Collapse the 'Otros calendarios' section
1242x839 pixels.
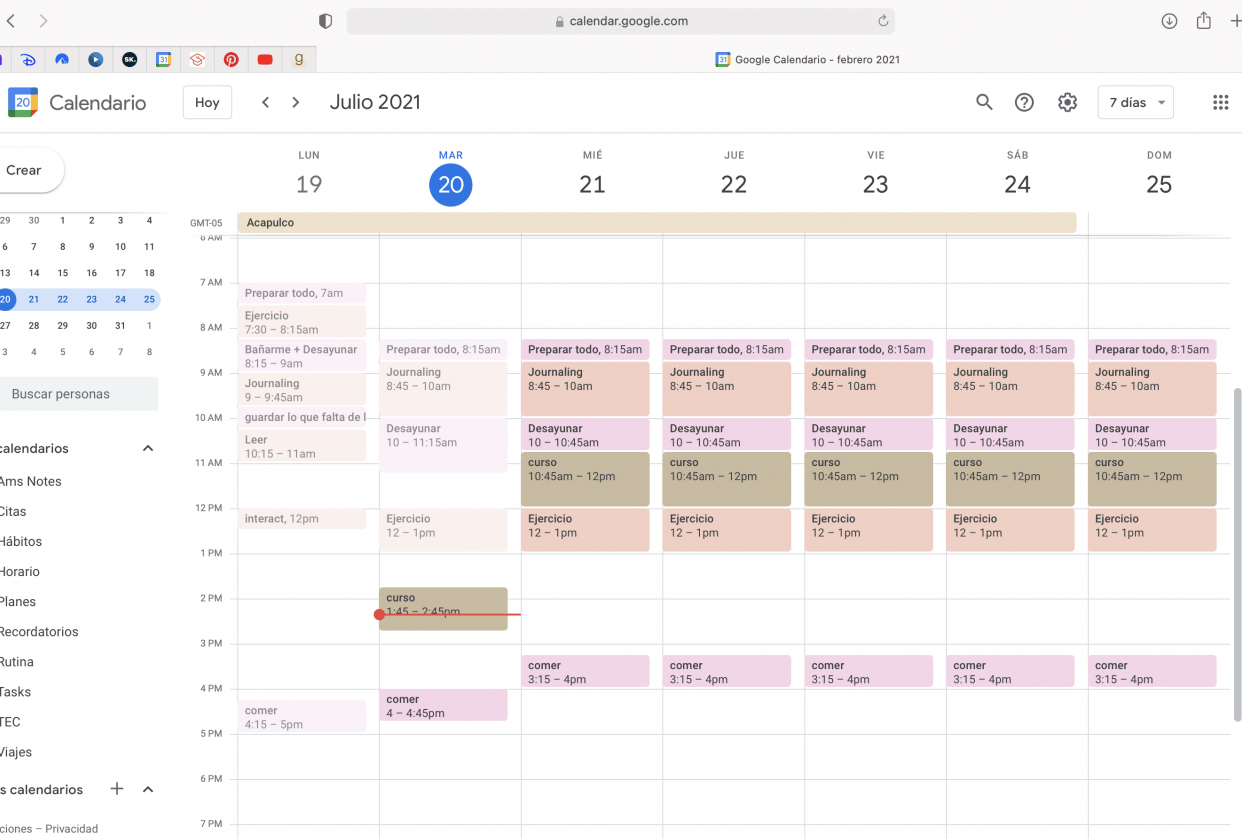point(148,789)
